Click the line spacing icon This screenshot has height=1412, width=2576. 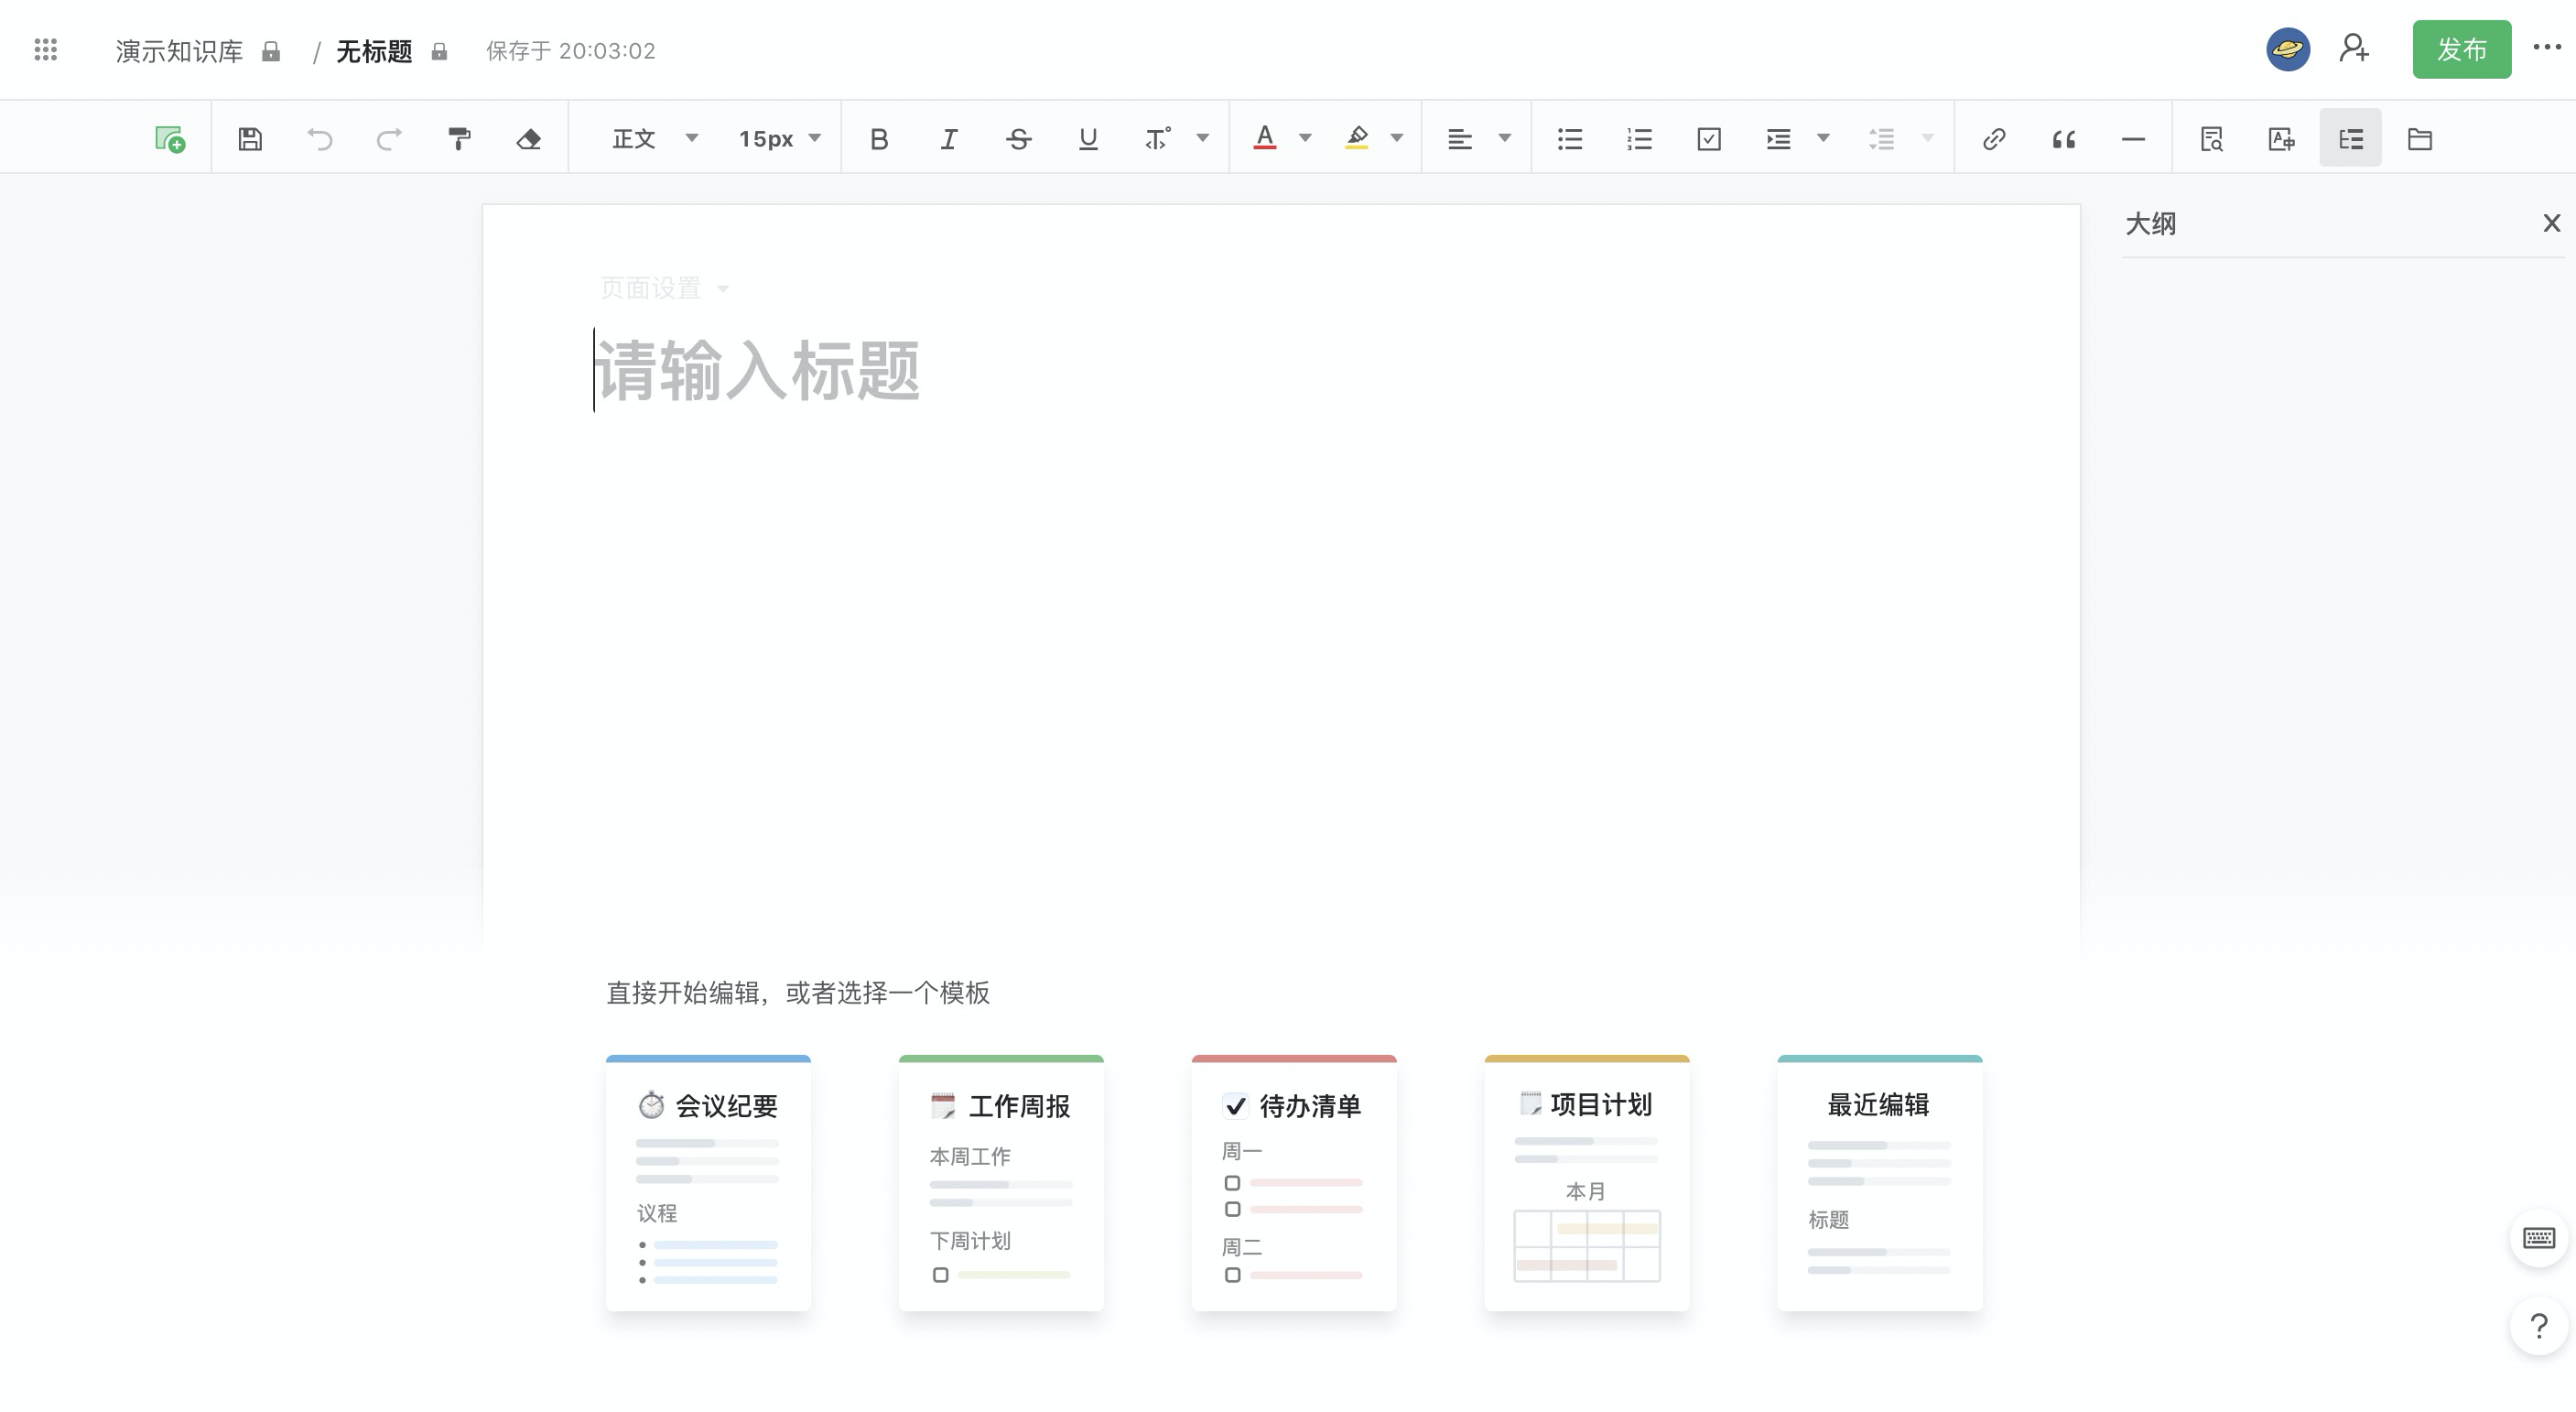click(1882, 139)
